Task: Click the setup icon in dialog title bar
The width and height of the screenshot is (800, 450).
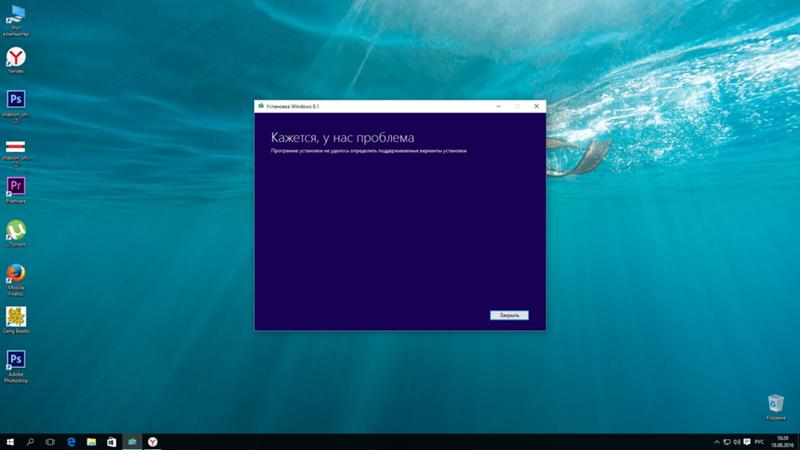Action: [x=261, y=106]
